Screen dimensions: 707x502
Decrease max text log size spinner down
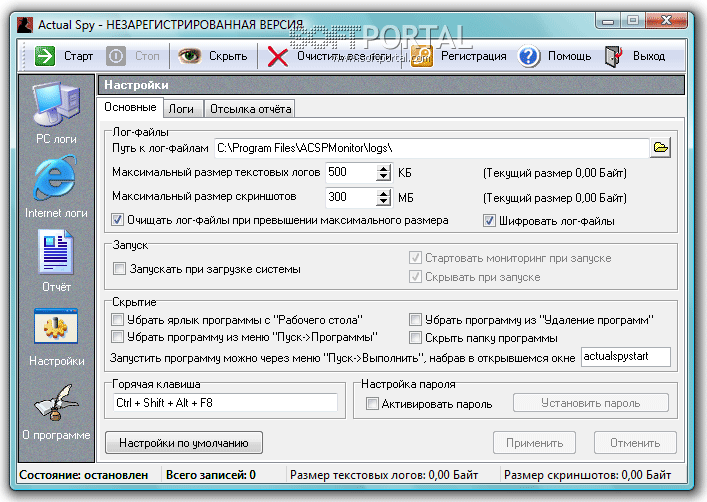(x=383, y=177)
